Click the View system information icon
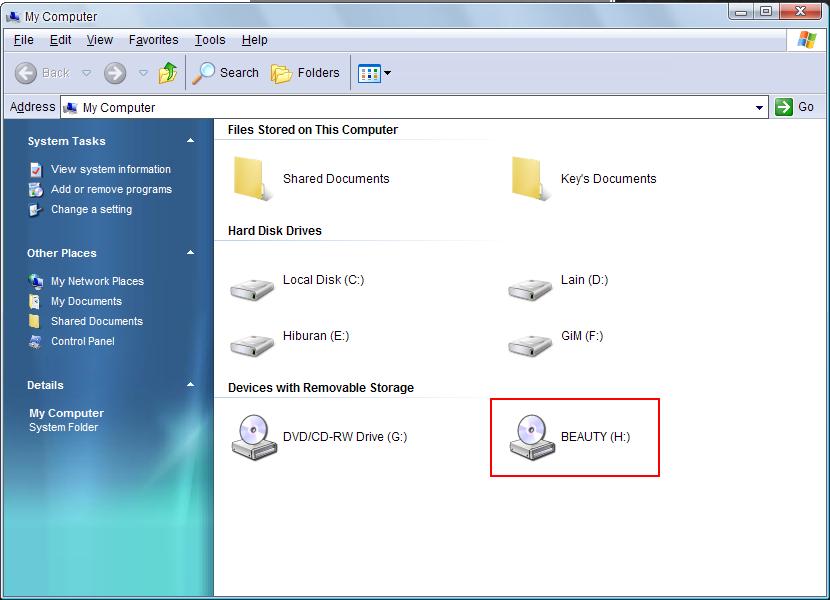 click(x=36, y=169)
